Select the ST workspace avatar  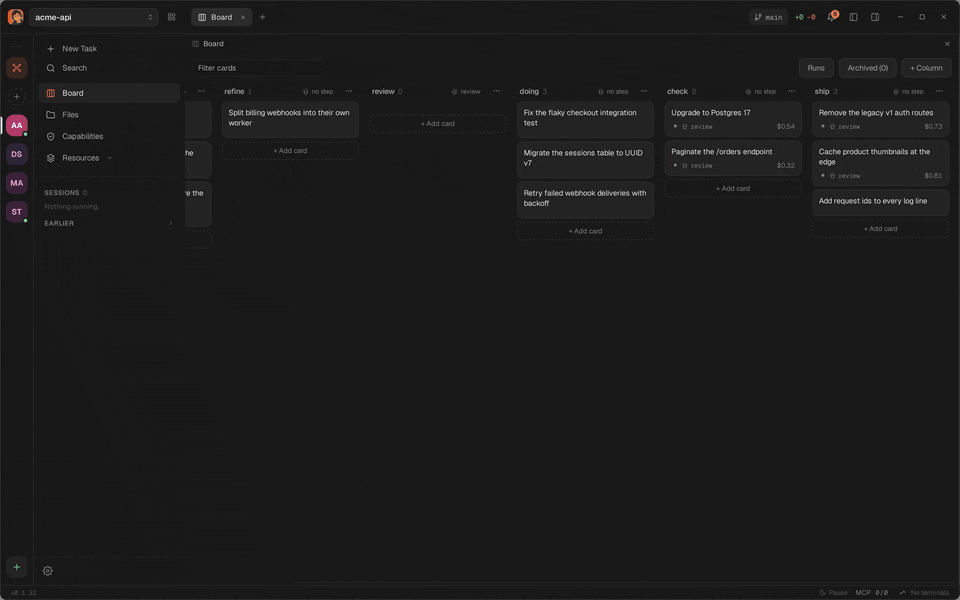[17, 212]
